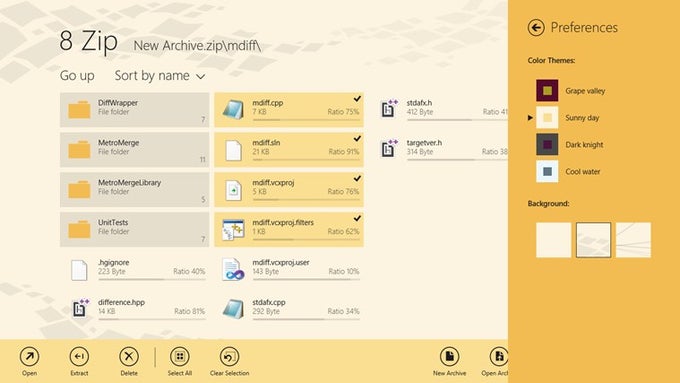Viewport: 680px width, 383px height.
Task: Click the mdiff.vcxproj file icon
Action: point(233,190)
